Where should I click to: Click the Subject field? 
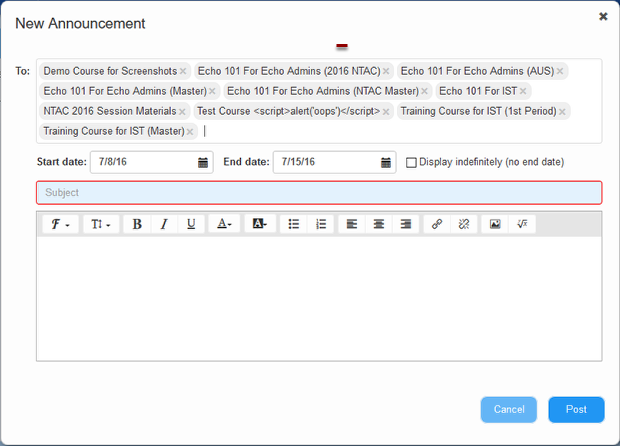click(319, 193)
